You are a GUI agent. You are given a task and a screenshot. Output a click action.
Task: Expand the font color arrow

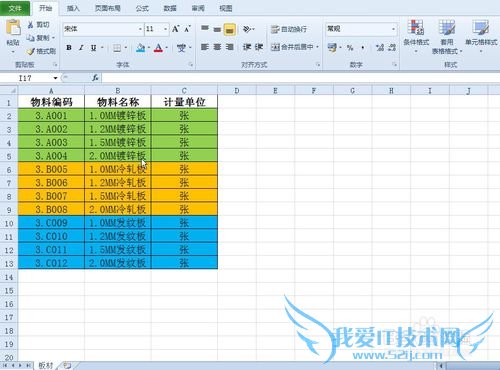pyautogui.click(x=166, y=48)
